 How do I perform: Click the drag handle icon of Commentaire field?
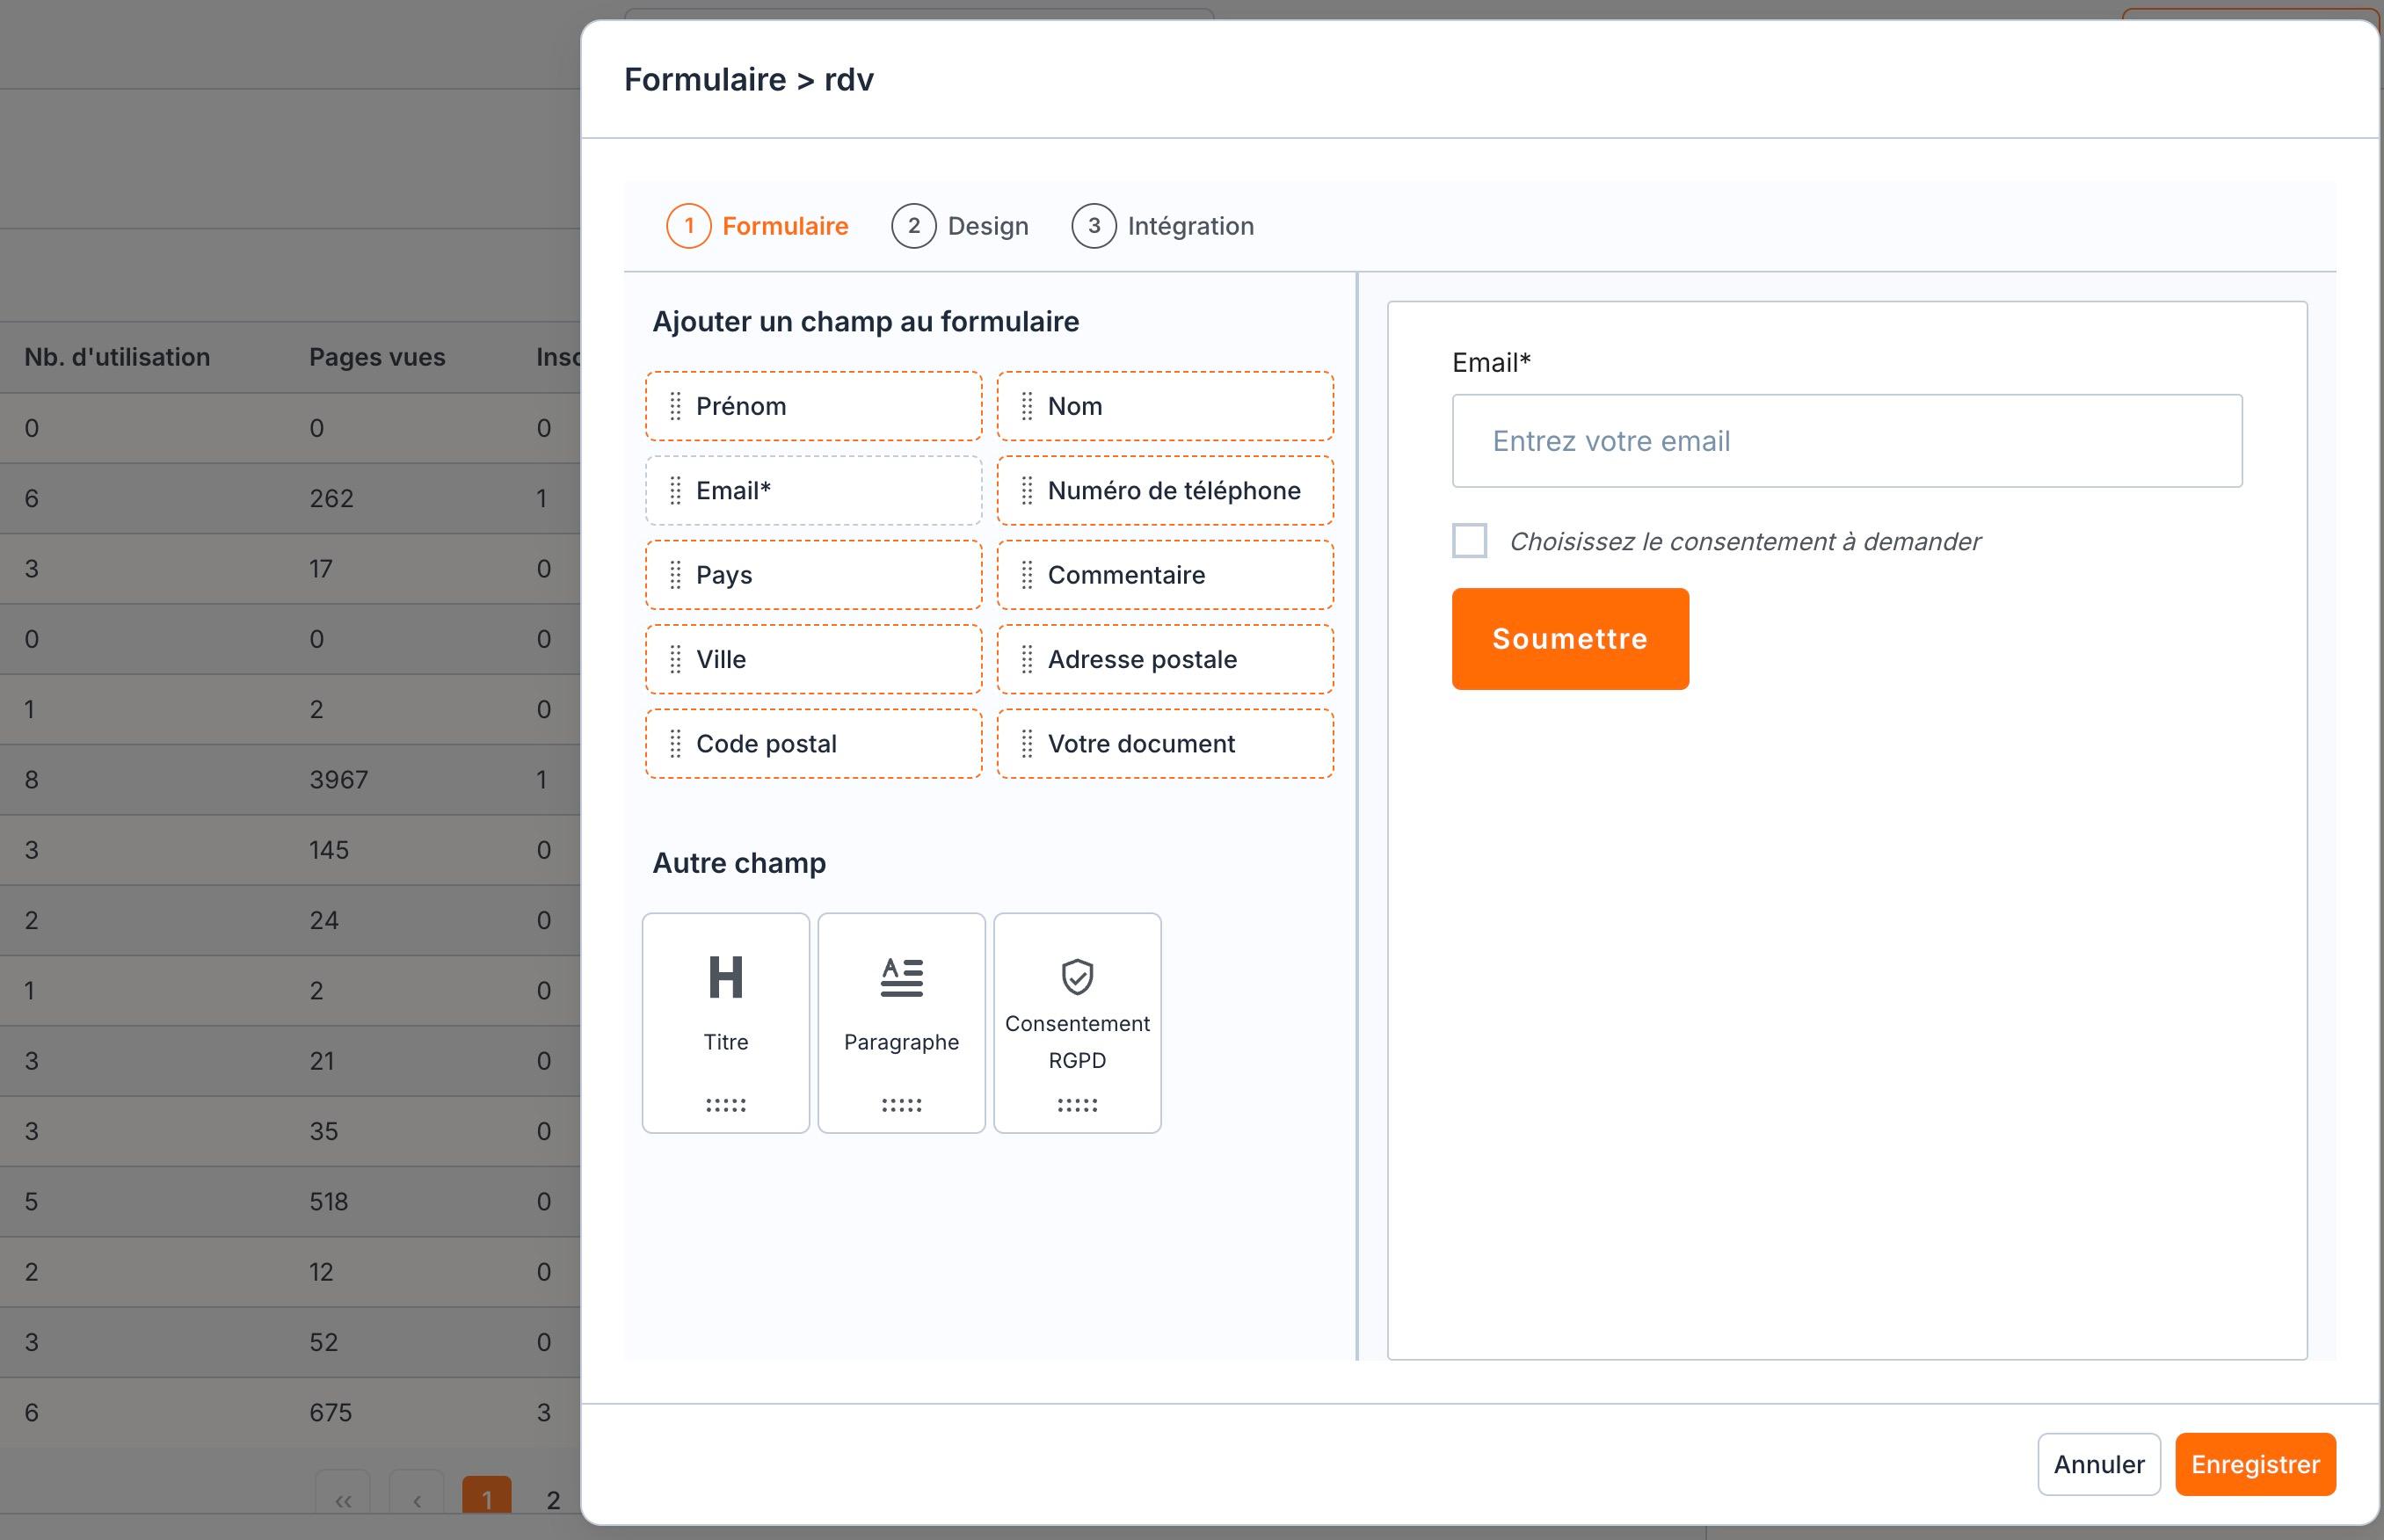click(1027, 575)
